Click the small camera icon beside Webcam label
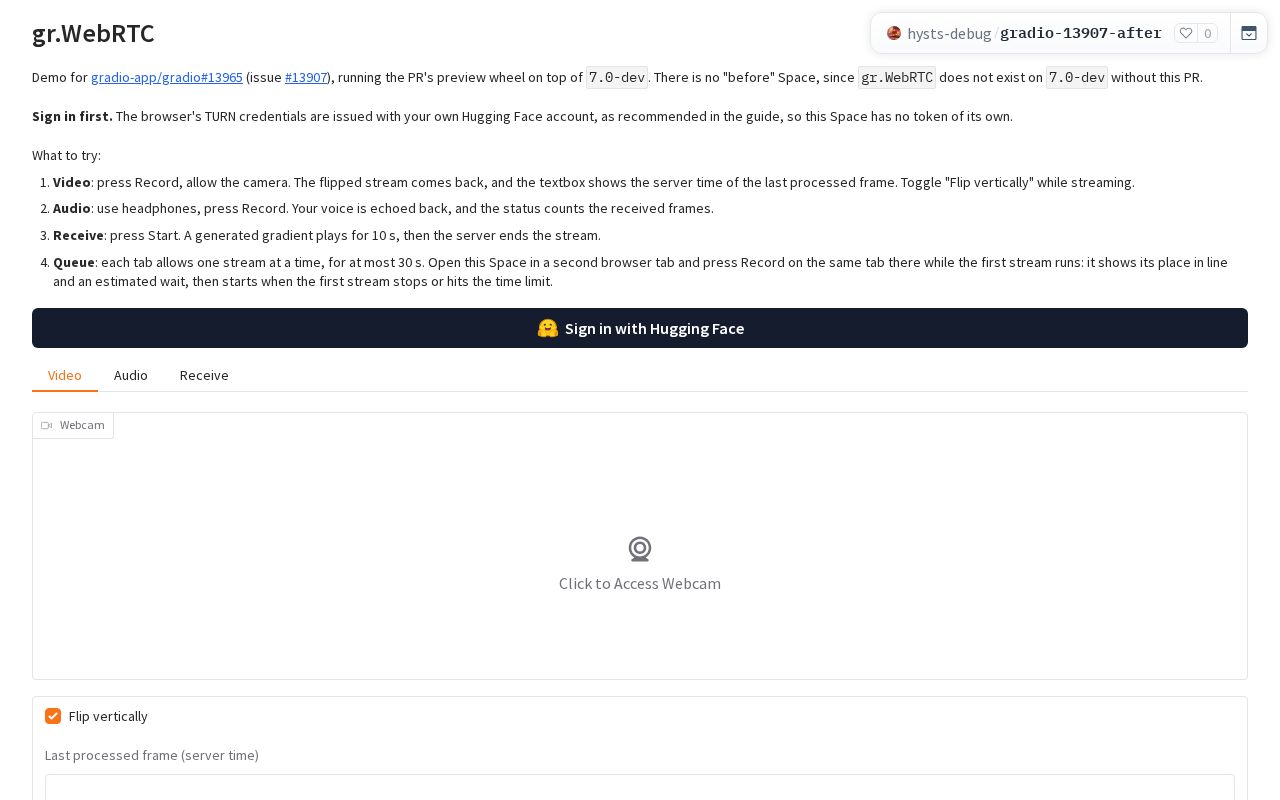The width and height of the screenshot is (1280, 800). [x=46, y=425]
